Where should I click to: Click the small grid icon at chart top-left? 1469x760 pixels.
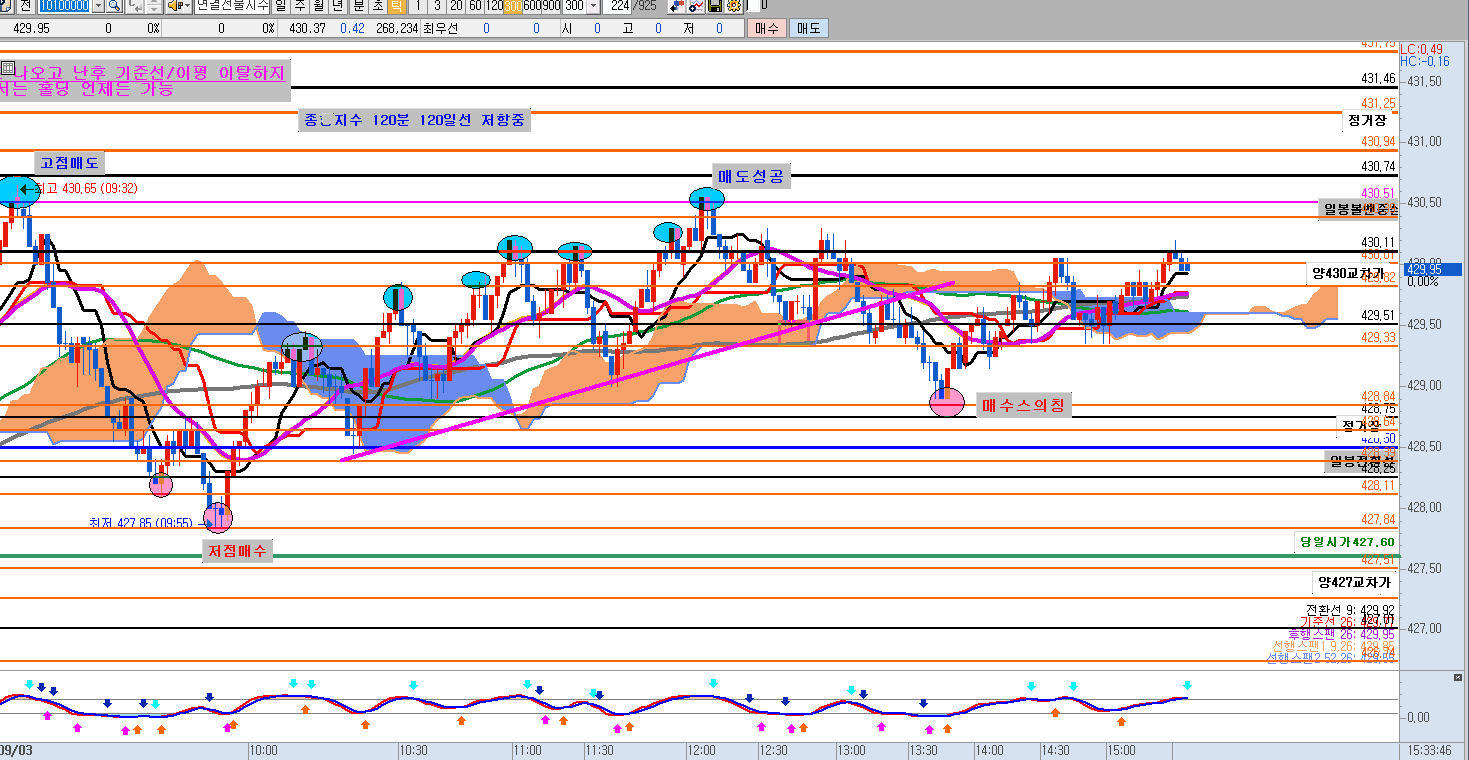point(8,69)
